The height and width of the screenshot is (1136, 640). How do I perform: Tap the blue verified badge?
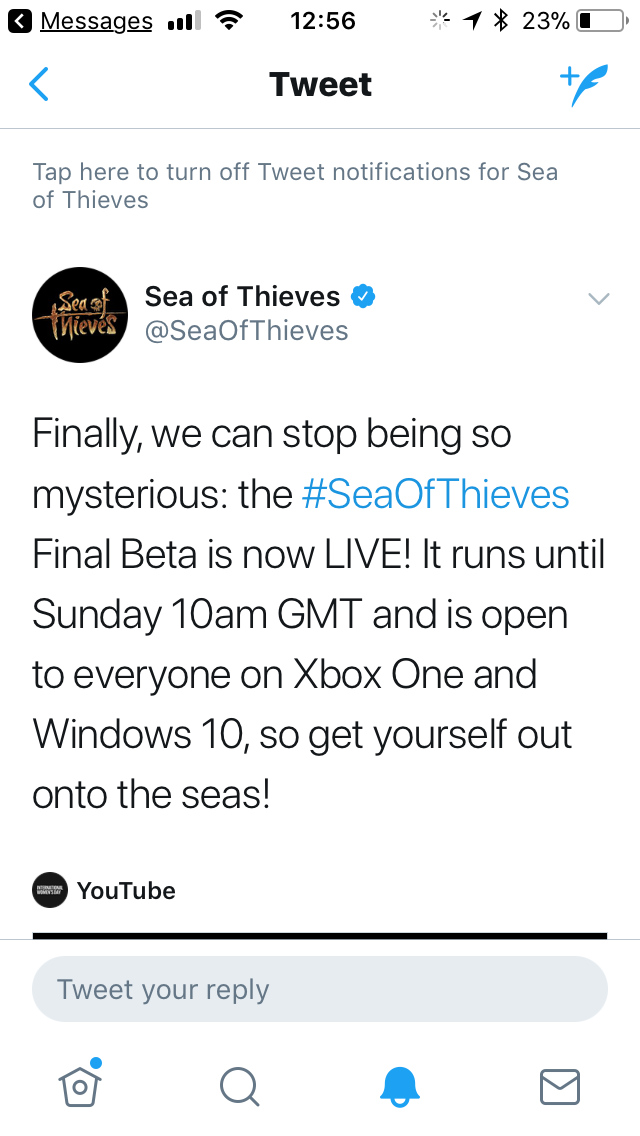[x=363, y=297]
